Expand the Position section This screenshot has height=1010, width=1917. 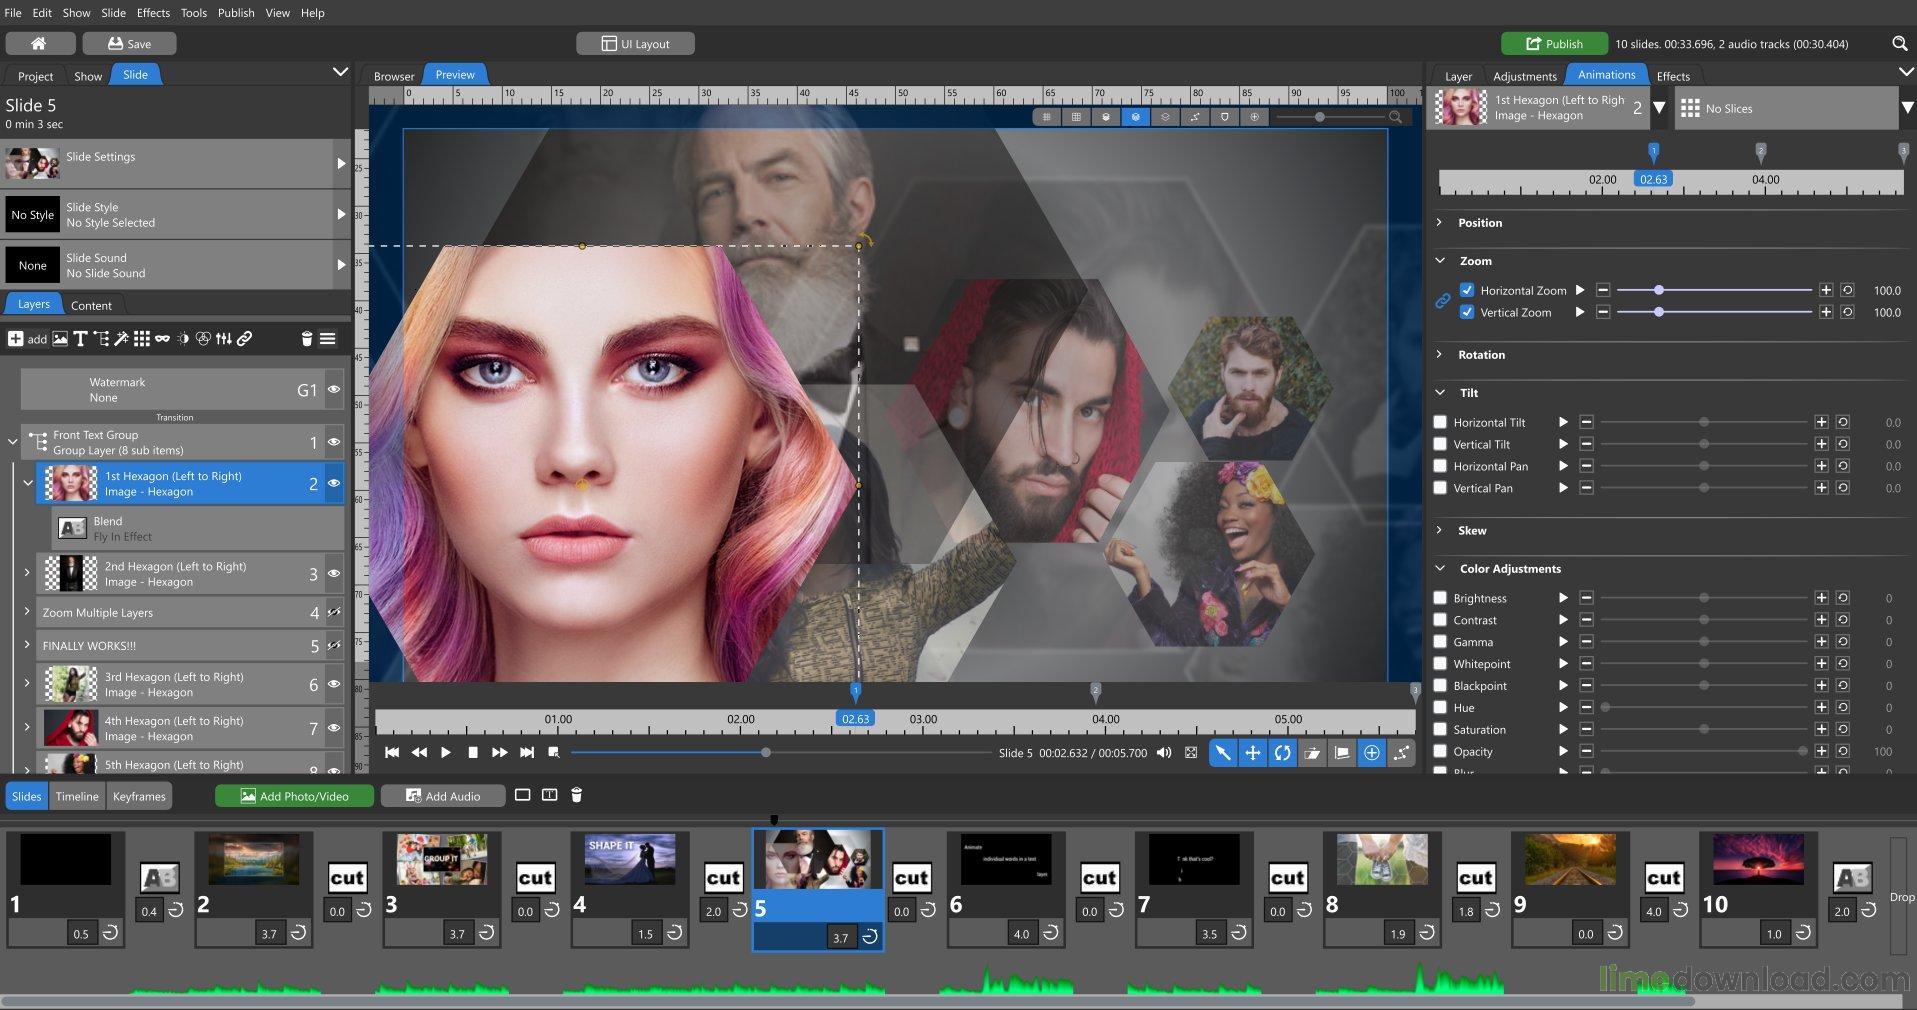pyautogui.click(x=1440, y=223)
